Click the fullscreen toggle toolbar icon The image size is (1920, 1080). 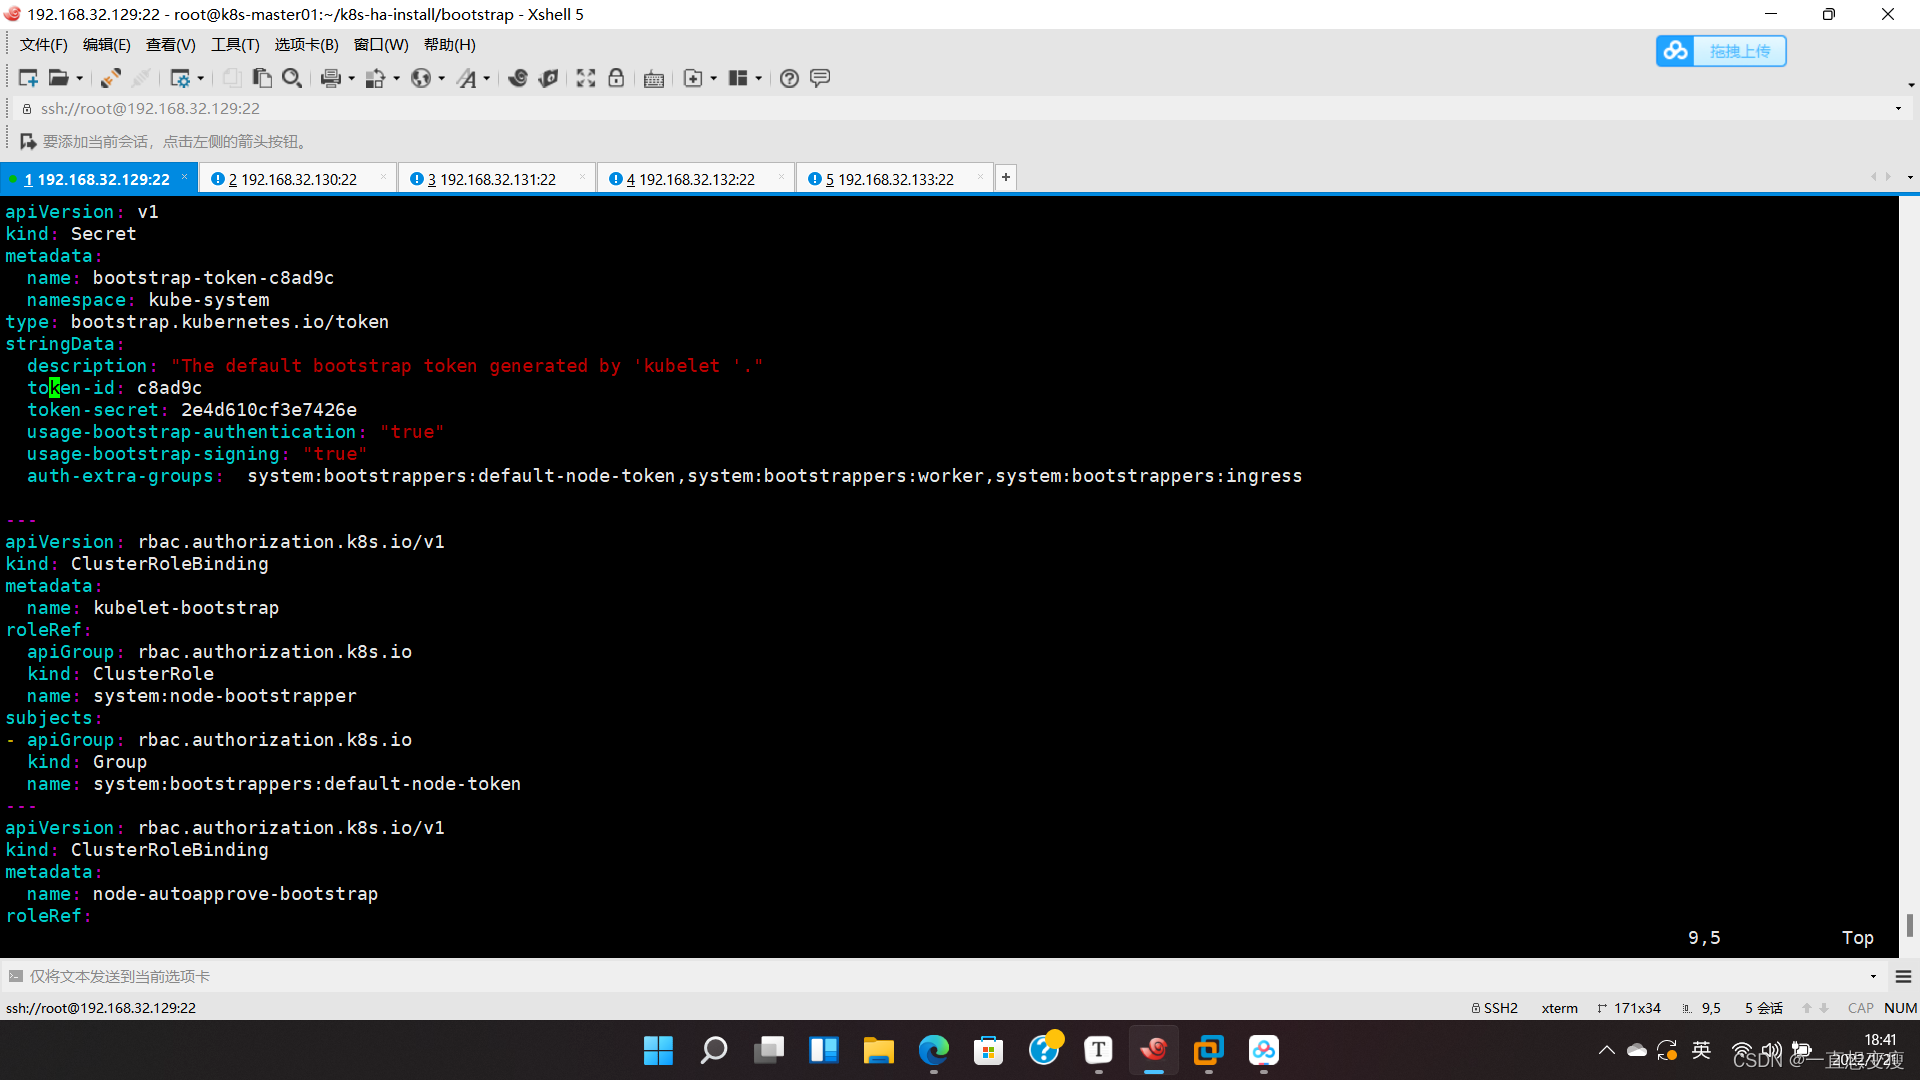pos(586,78)
